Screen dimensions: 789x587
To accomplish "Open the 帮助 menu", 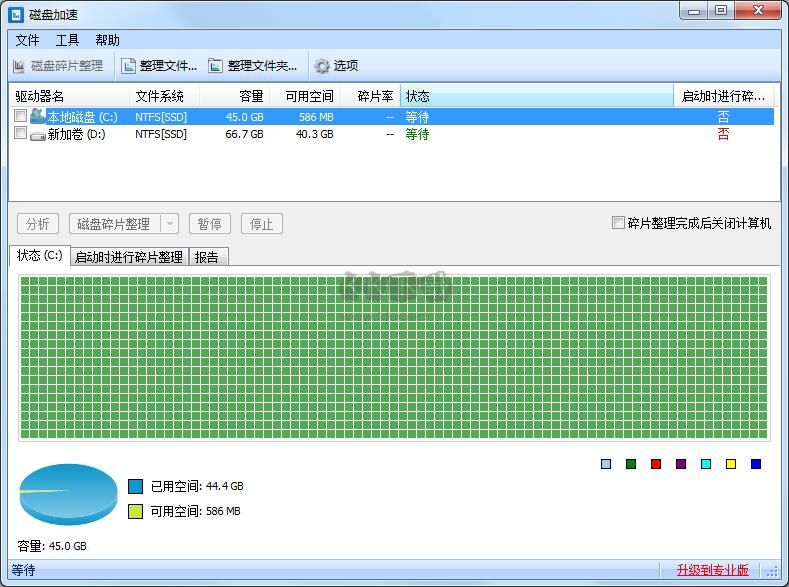I will click(x=107, y=40).
